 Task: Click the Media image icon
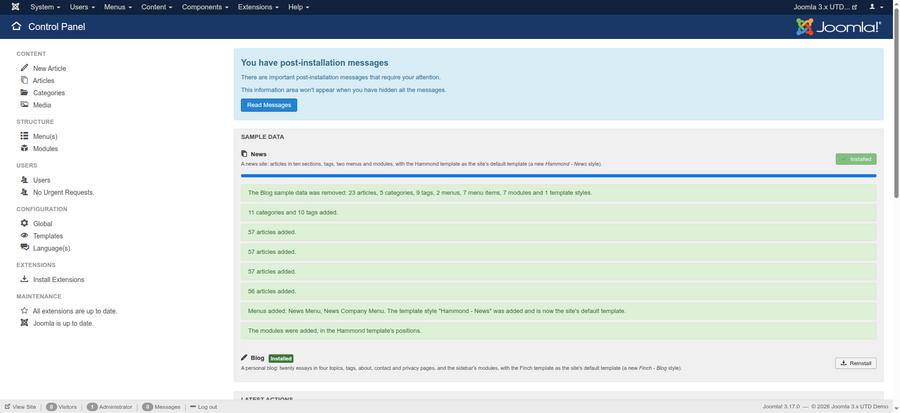point(24,104)
